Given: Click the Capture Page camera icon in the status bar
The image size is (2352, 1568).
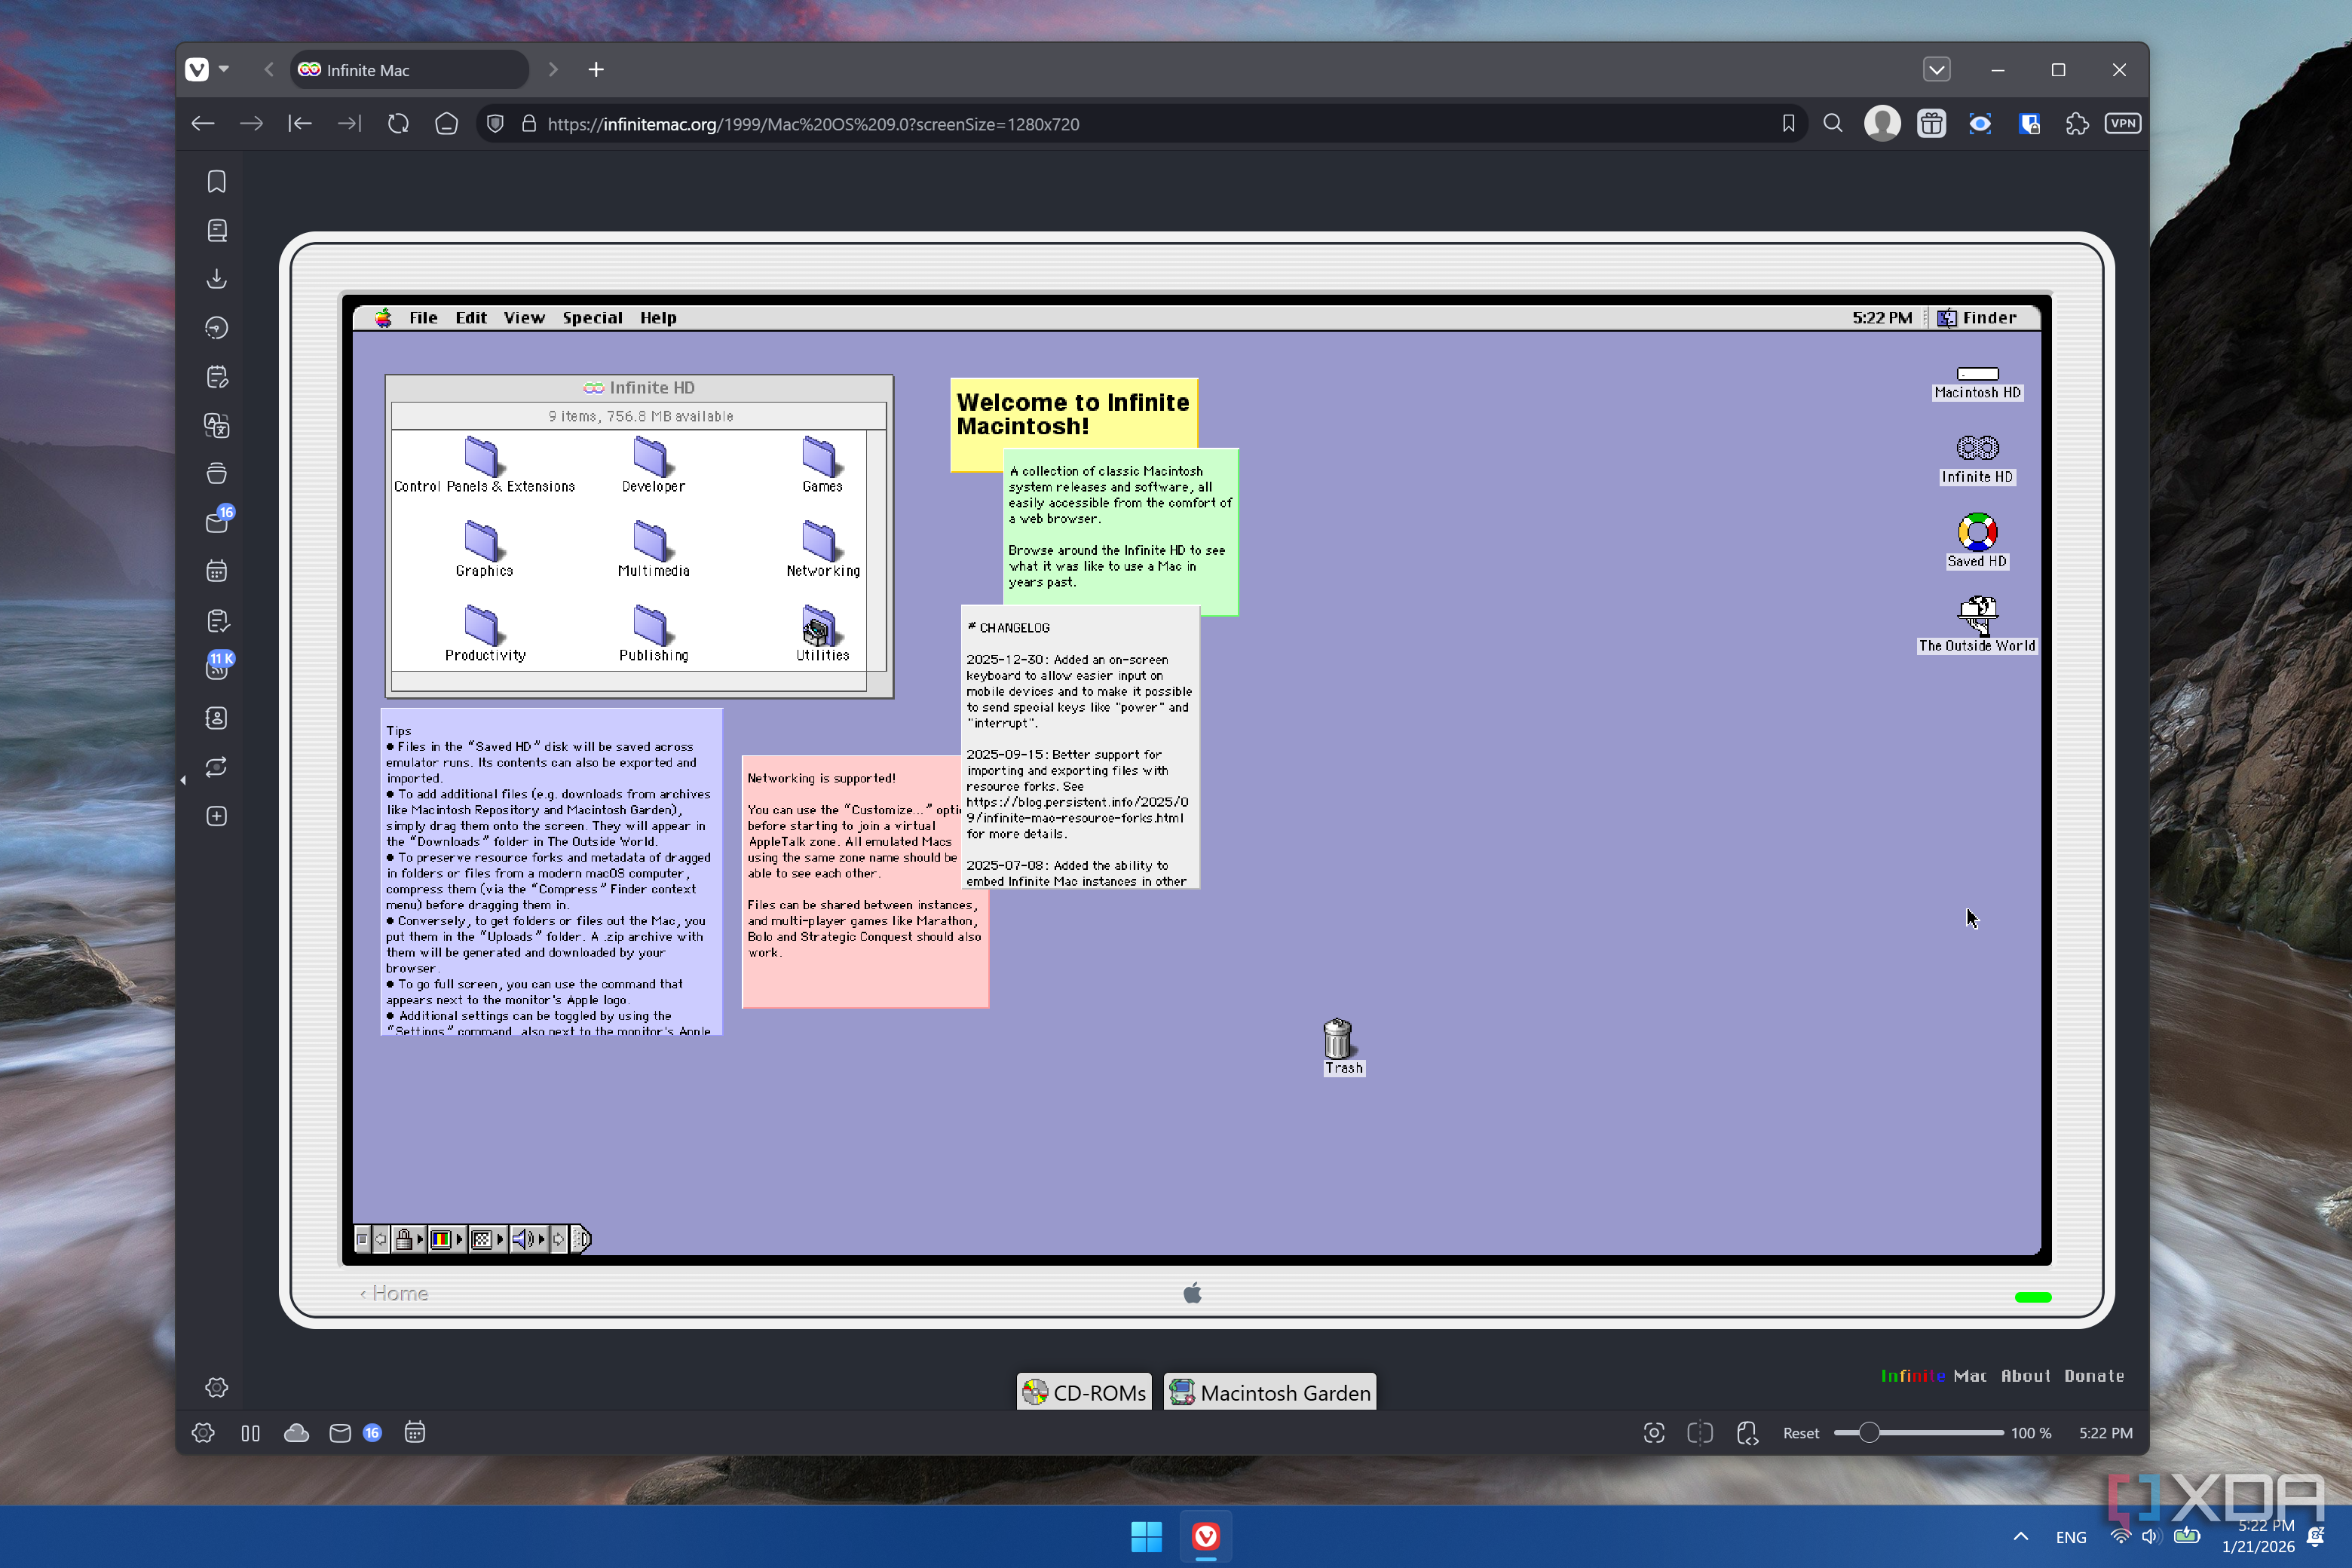Looking at the screenshot, I should 1654,1433.
